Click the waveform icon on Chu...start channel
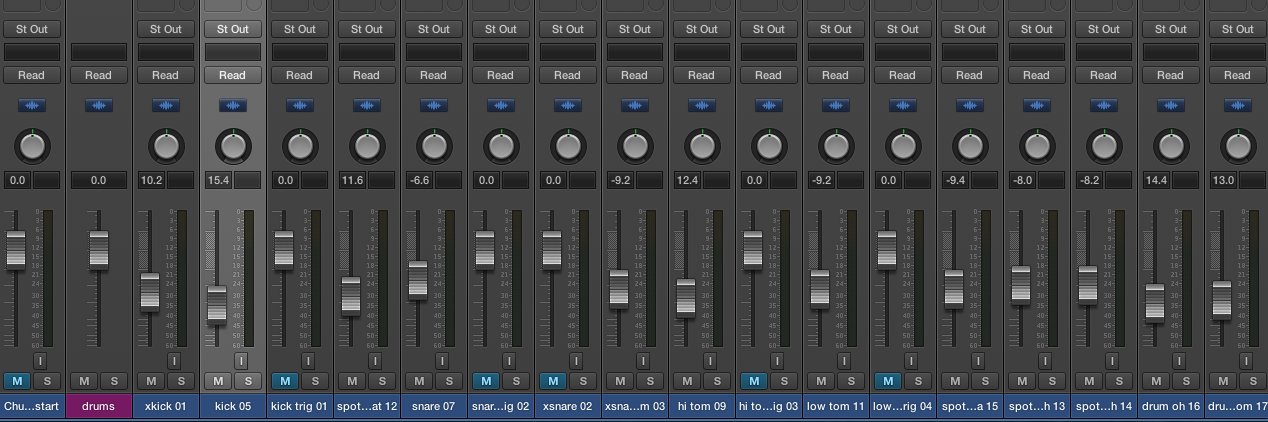This screenshot has width=1268, height=422. pos(31,105)
